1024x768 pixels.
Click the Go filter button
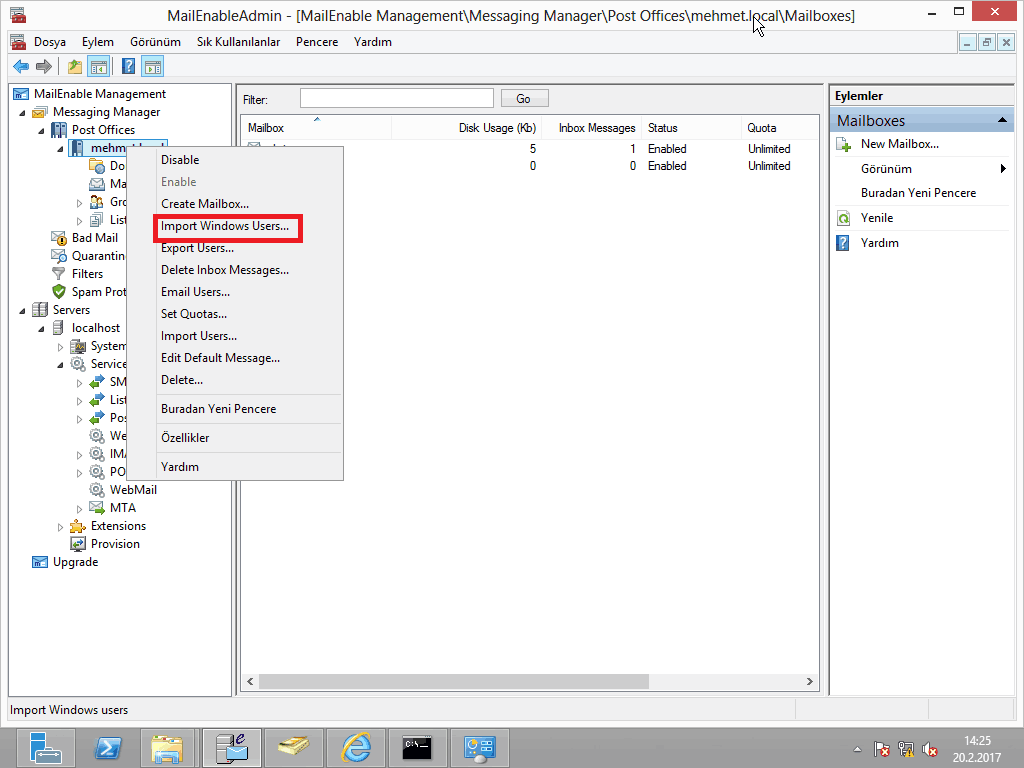pos(524,99)
